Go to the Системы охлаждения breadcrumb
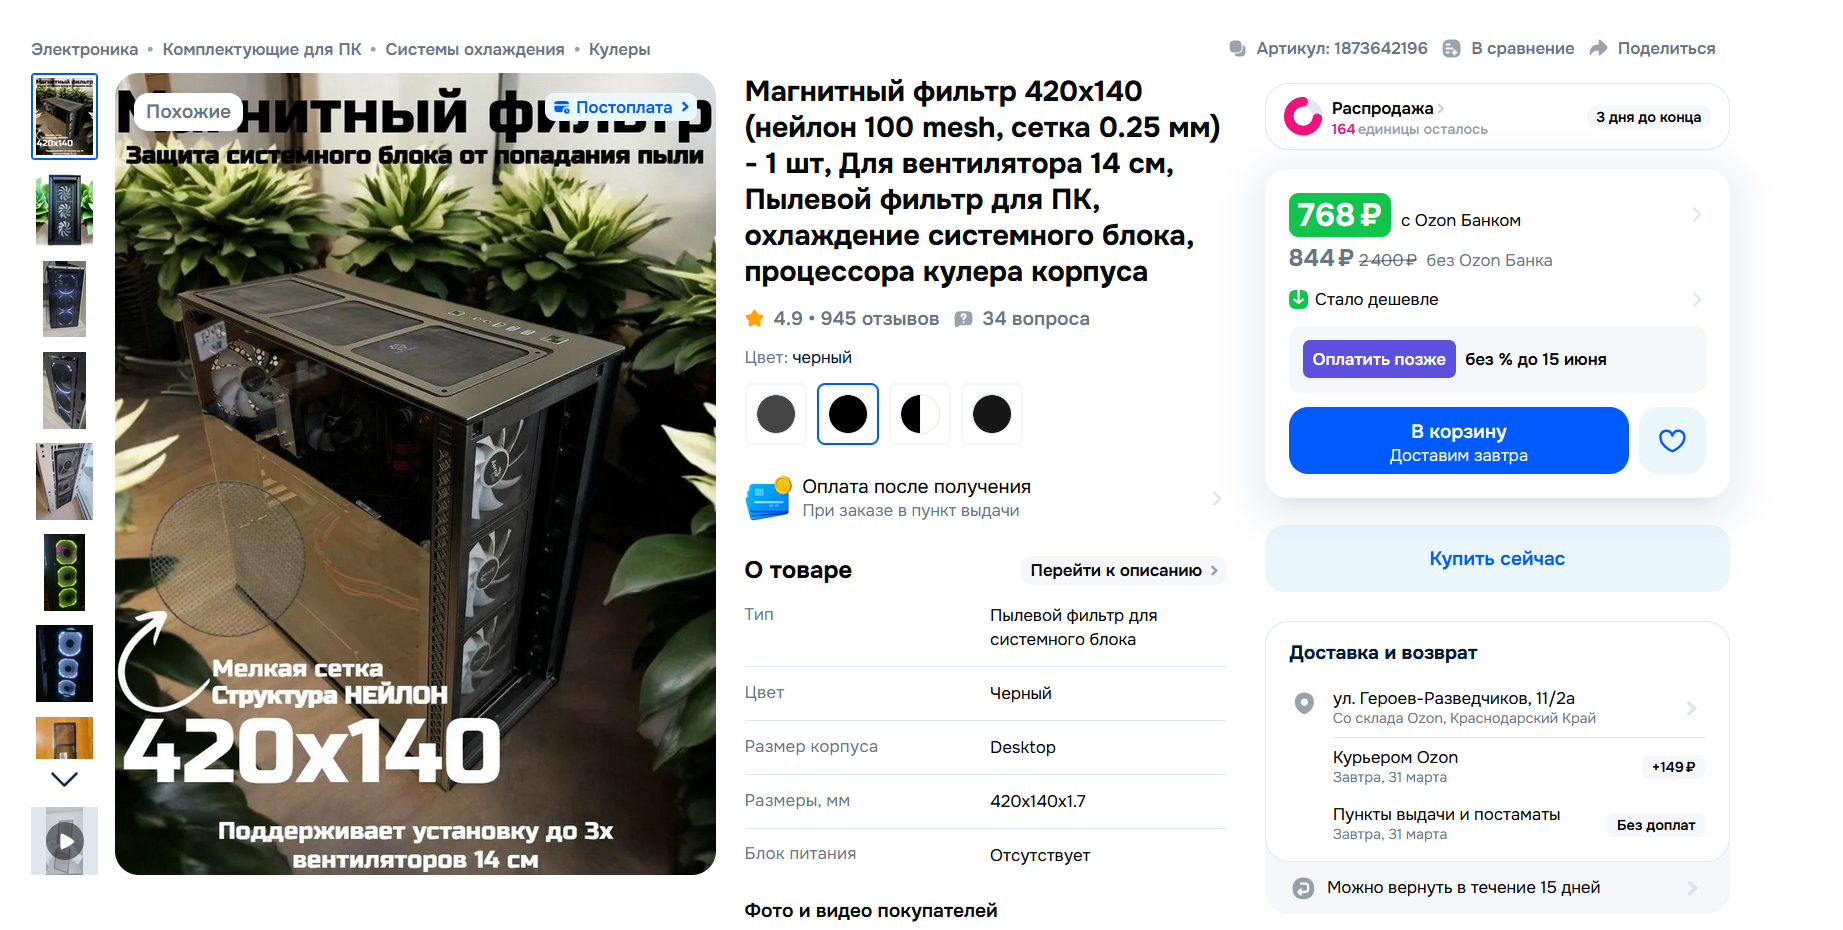Image resolution: width=1843 pixels, height=930 pixels. [x=475, y=49]
